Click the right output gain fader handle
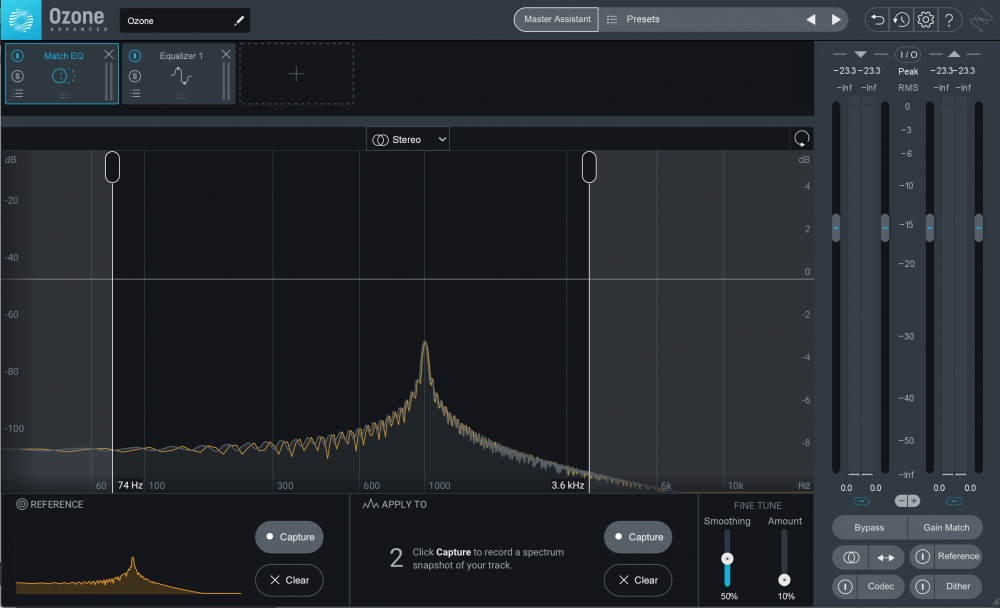Screen dimensions: 1000x608 coord(978,228)
